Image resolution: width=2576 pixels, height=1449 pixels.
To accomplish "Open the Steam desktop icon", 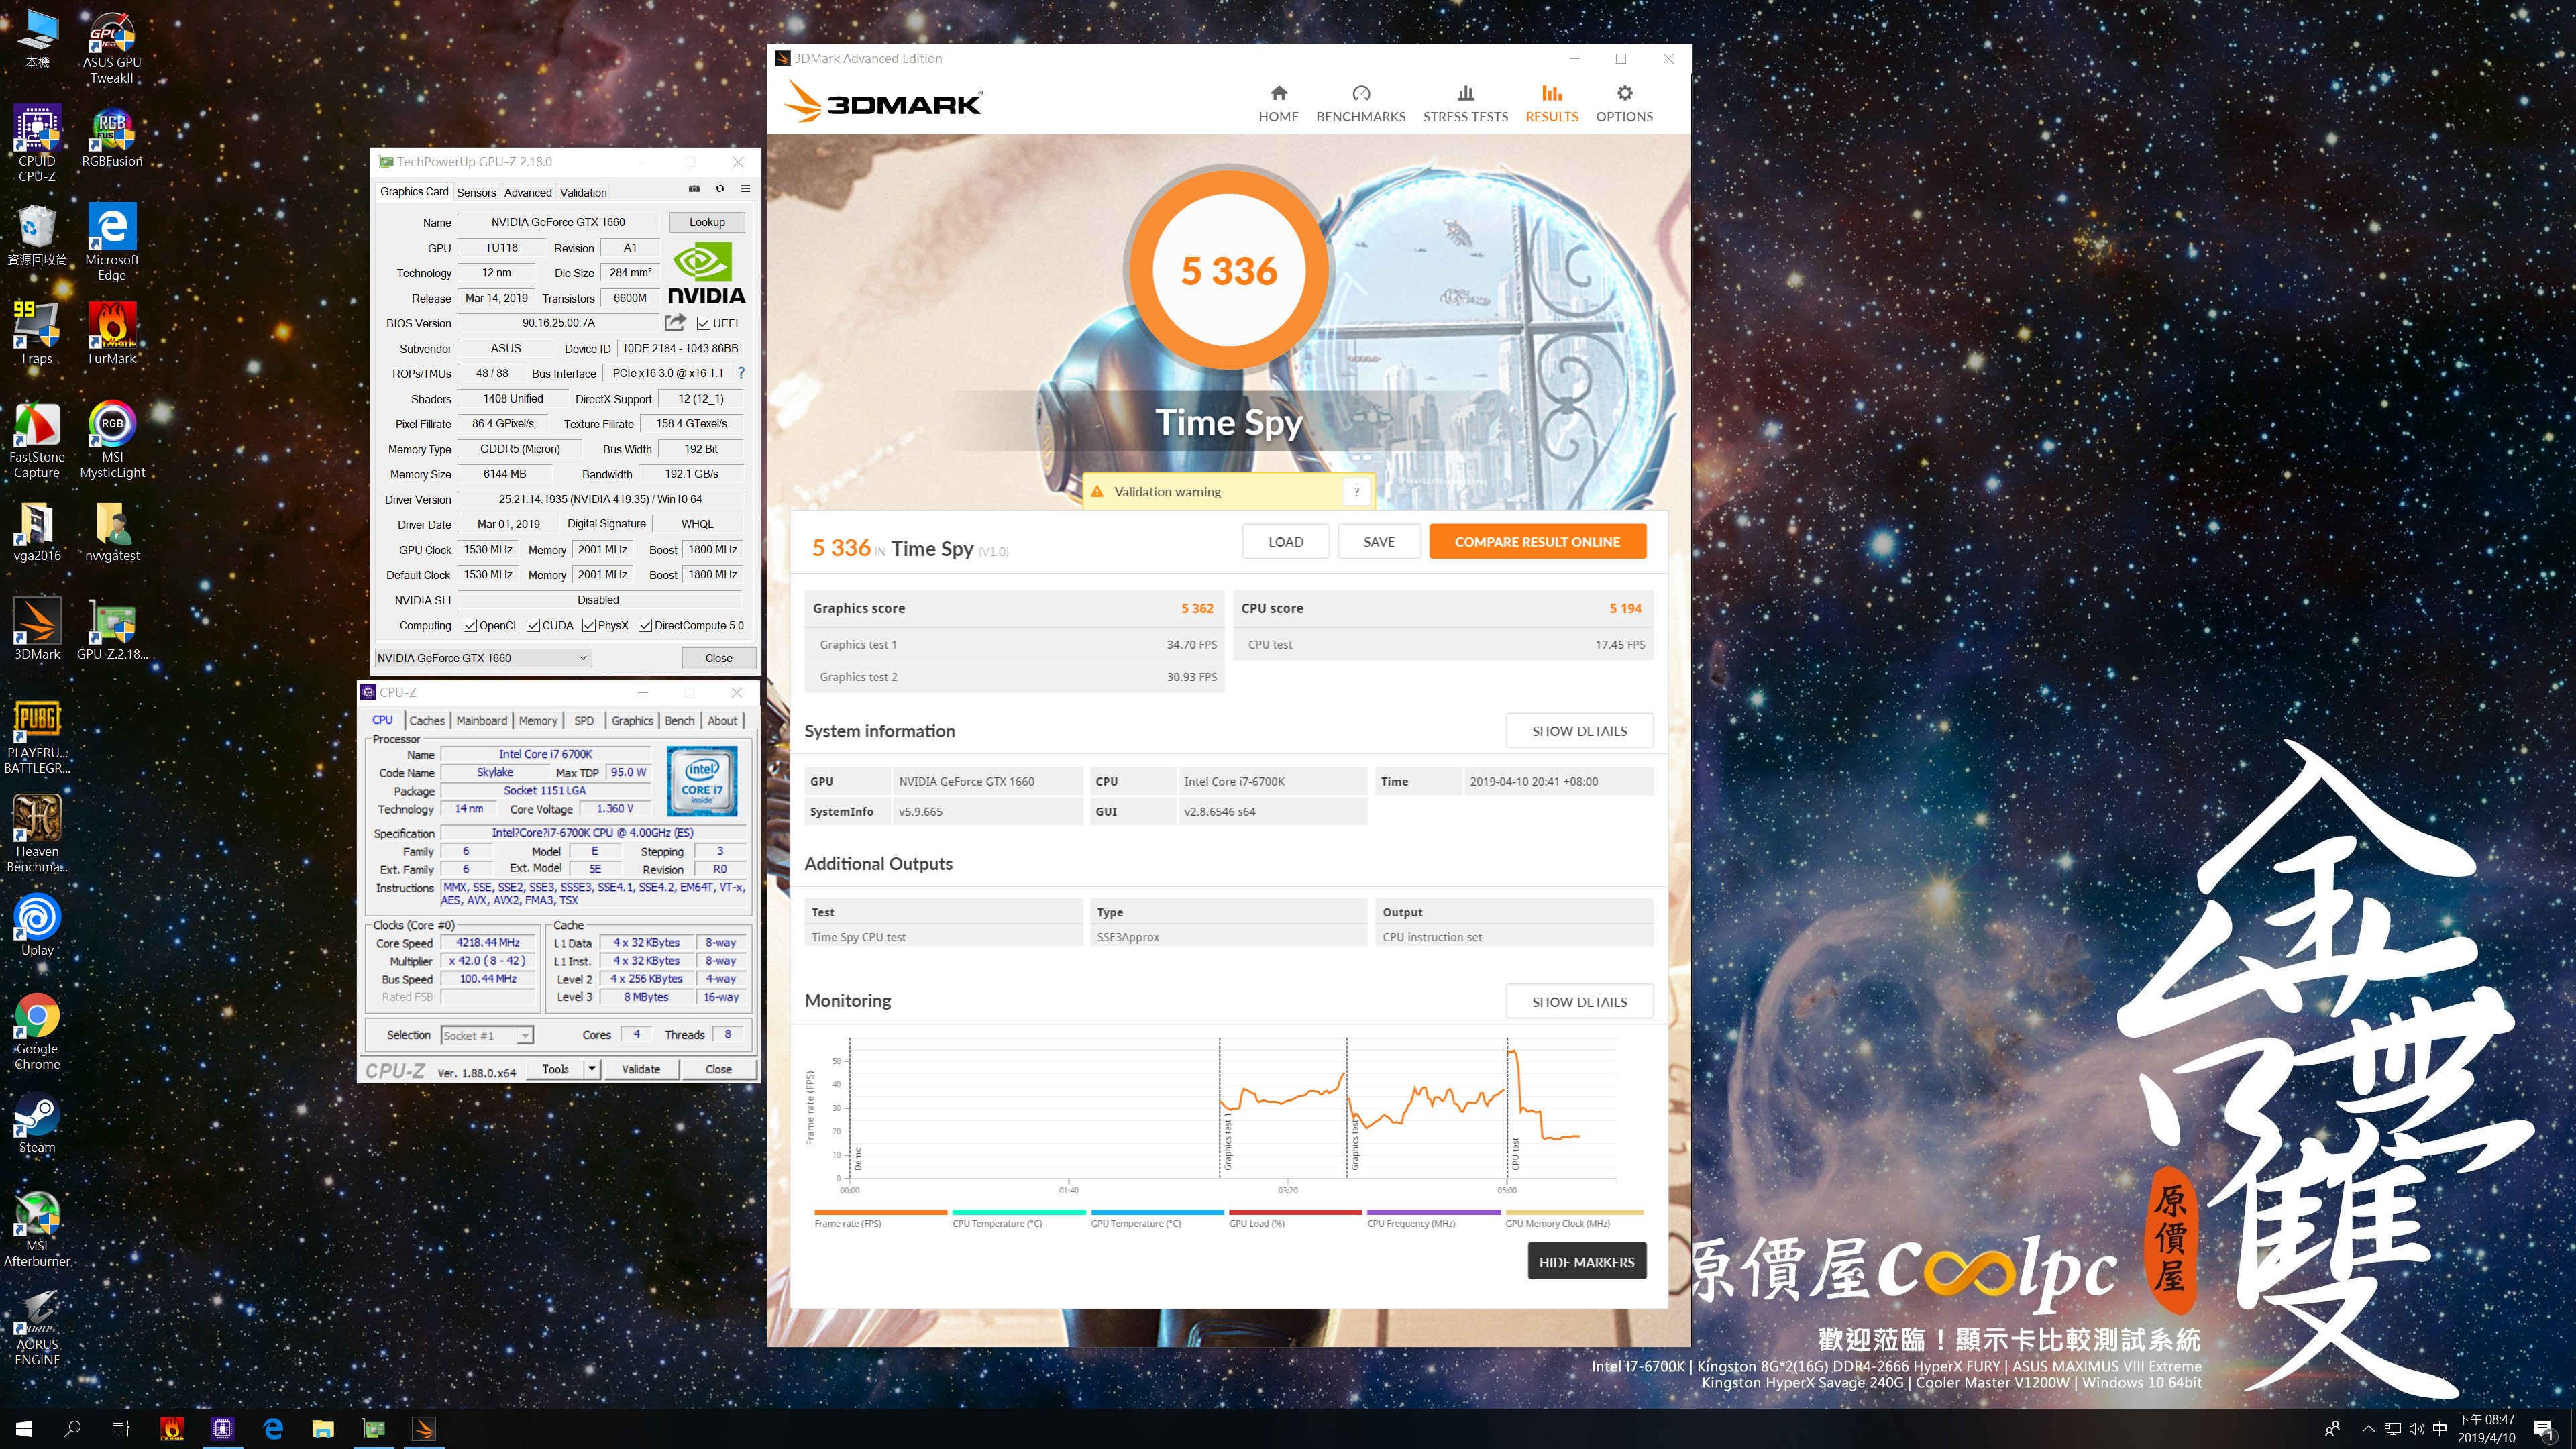I will 37,1124.
